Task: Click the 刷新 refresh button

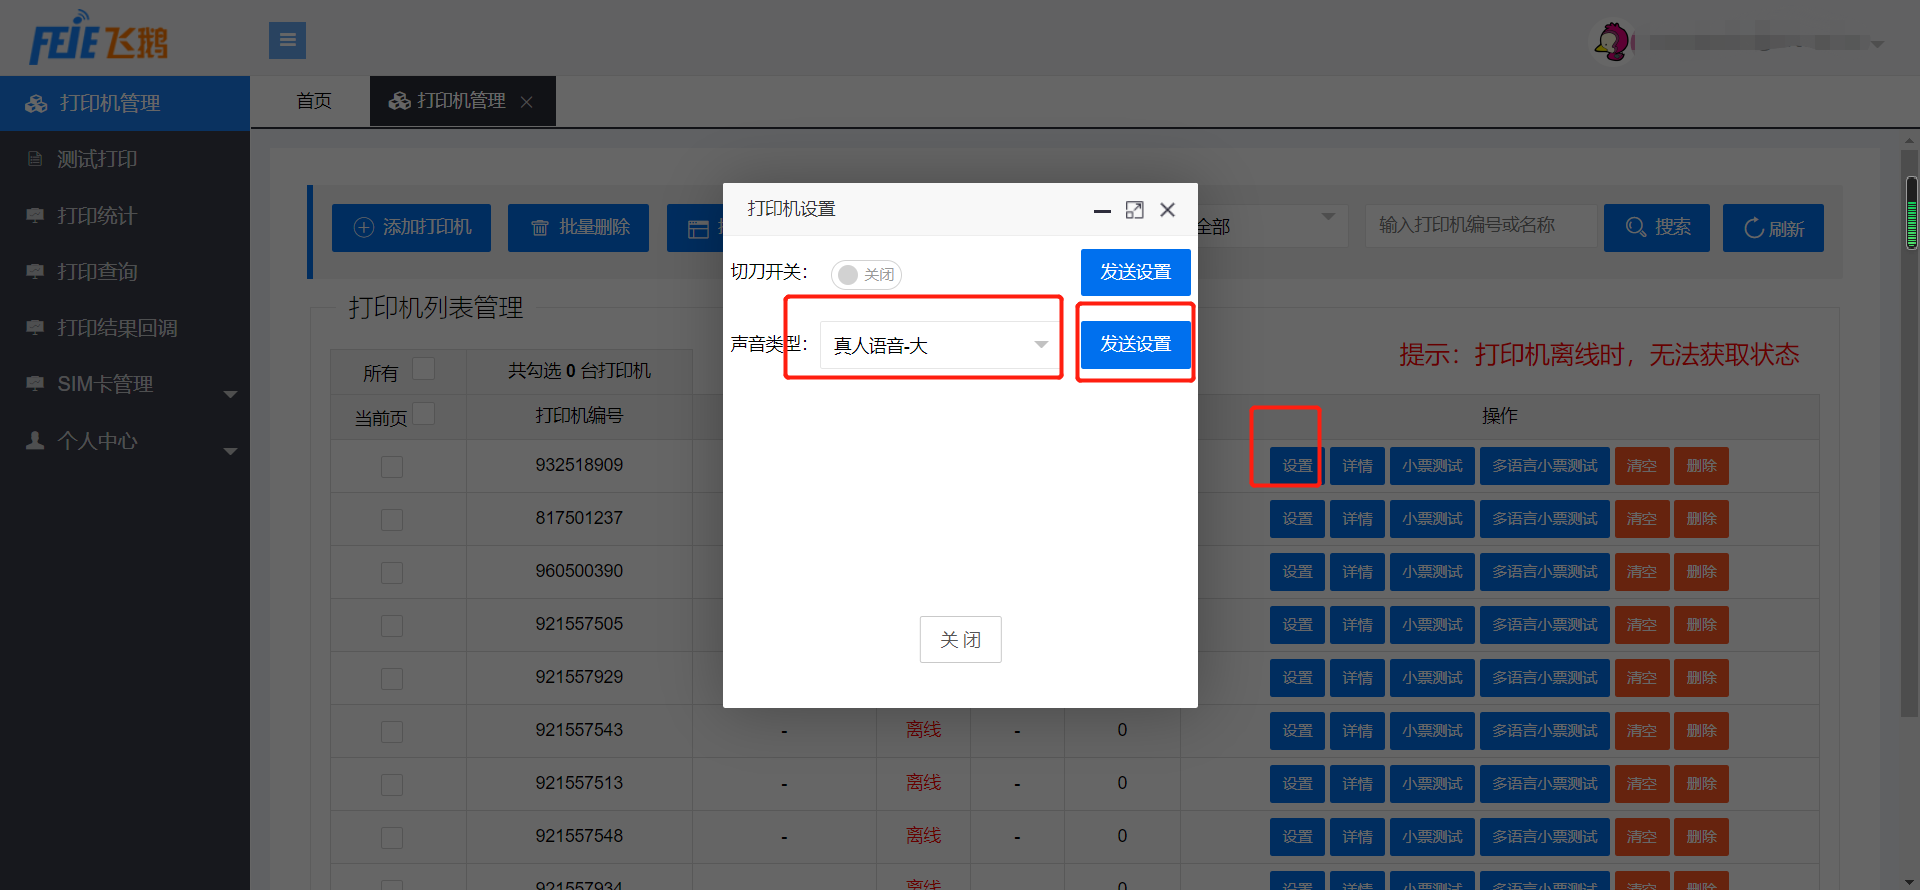Action: coord(1773,228)
